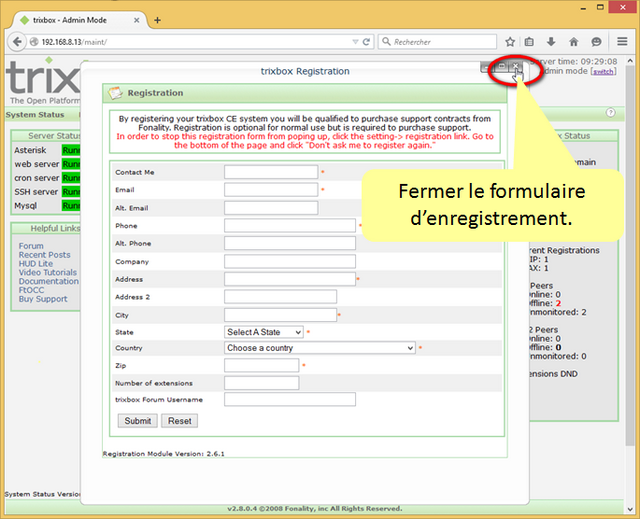Focus the Phone input field

(x=290, y=226)
